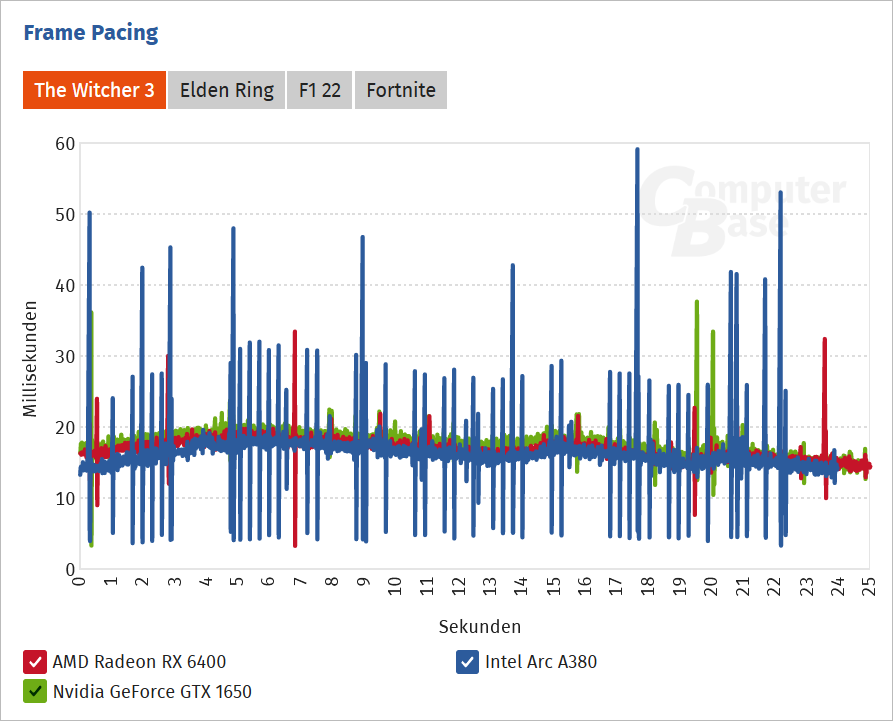
Task: Click the Frame Pacing heading
Action: [x=91, y=33]
